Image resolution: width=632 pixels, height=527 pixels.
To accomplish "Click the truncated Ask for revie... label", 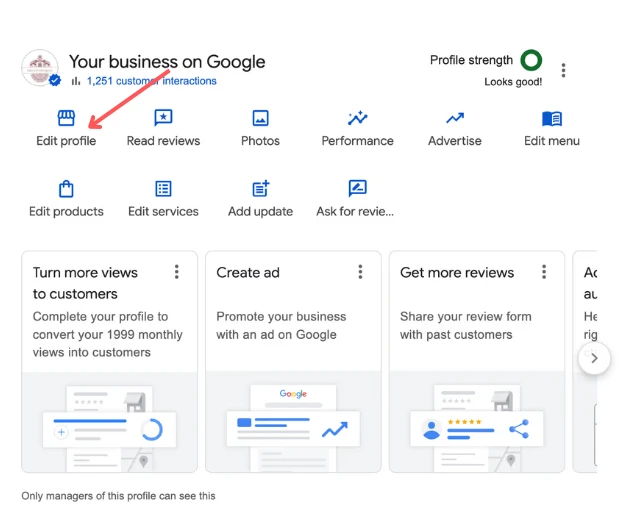I will 355,211.
